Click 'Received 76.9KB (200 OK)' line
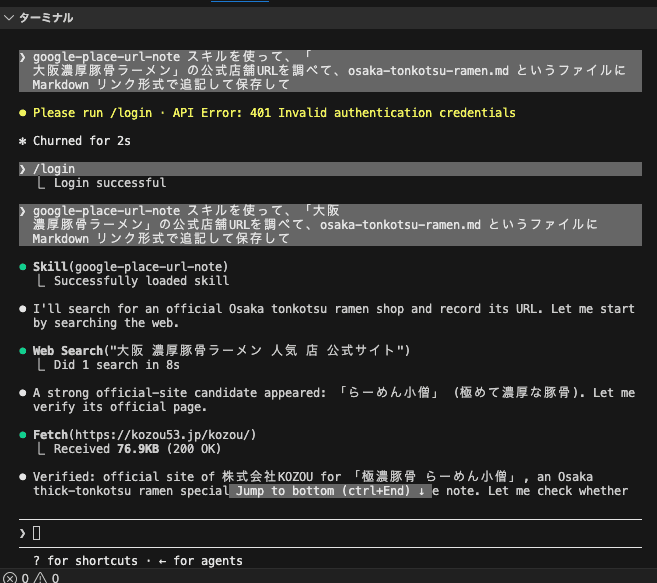The image size is (657, 583). pyautogui.click(x=137, y=449)
